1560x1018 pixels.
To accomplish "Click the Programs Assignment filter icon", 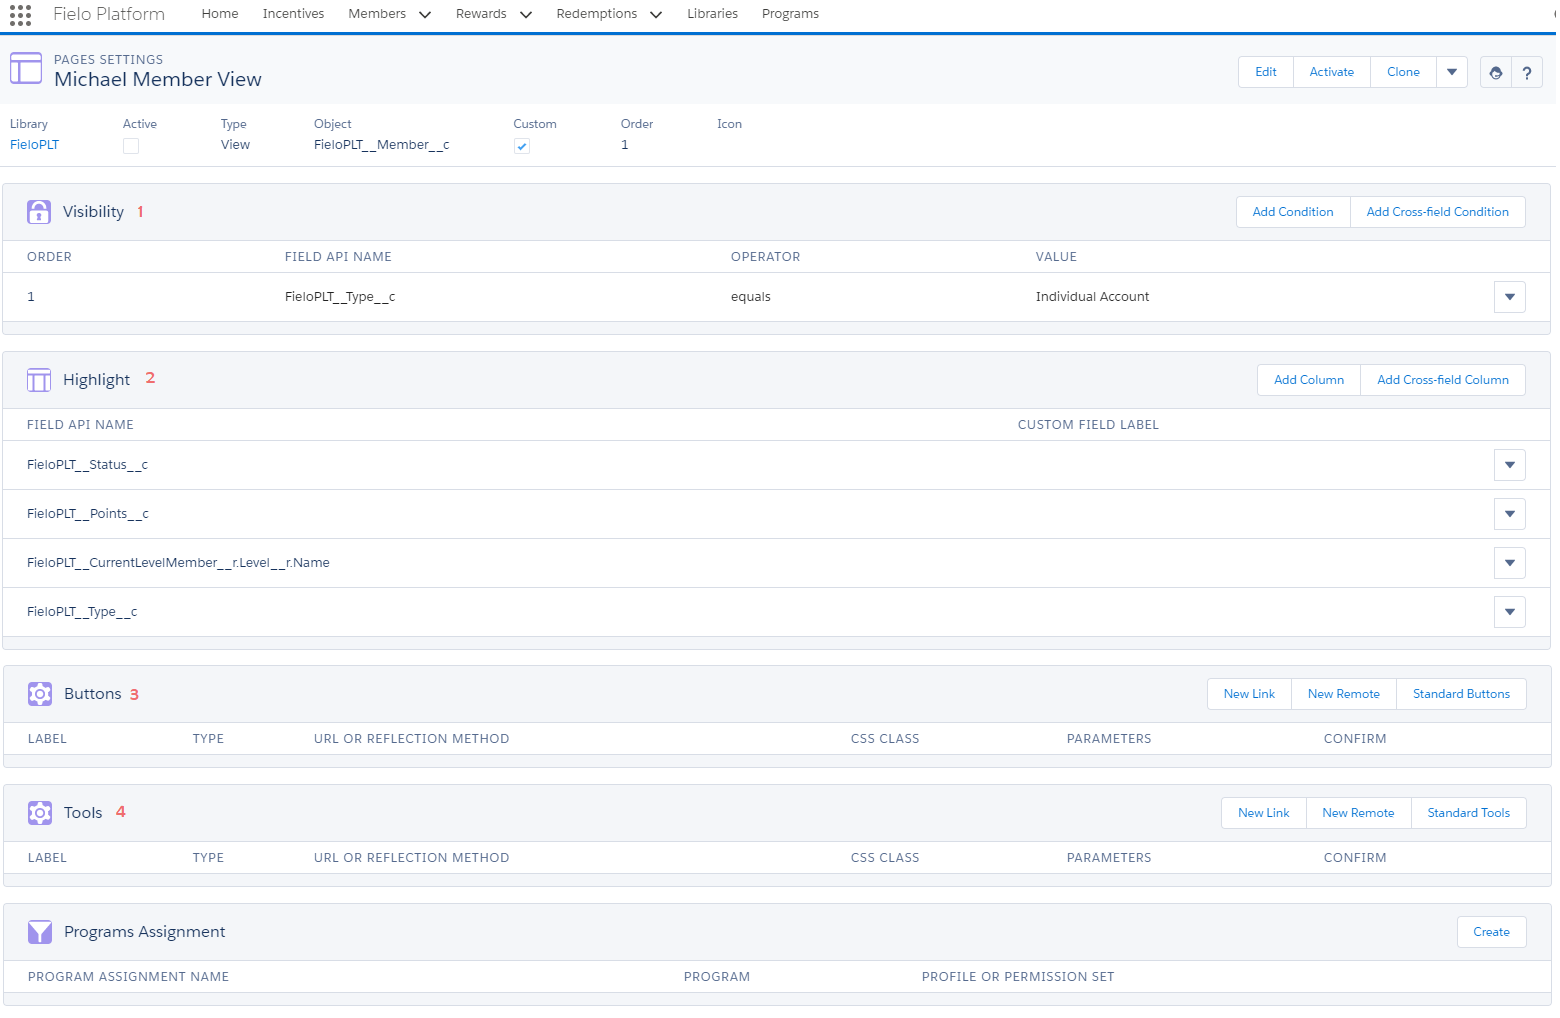I will [40, 932].
